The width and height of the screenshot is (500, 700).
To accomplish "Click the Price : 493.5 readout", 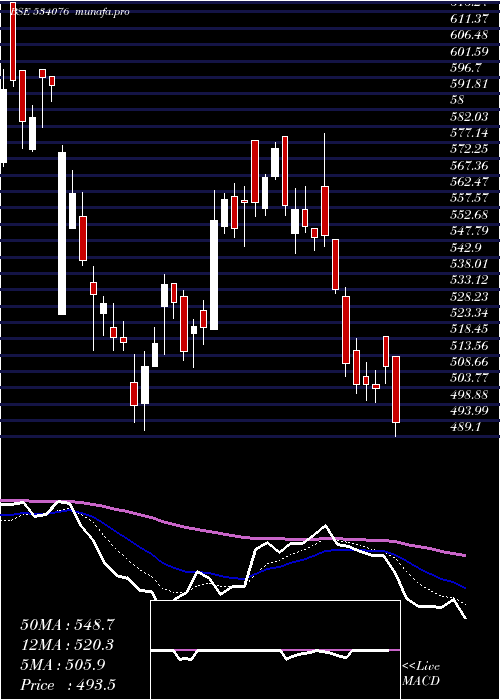I will pyautogui.click(x=68, y=685).
